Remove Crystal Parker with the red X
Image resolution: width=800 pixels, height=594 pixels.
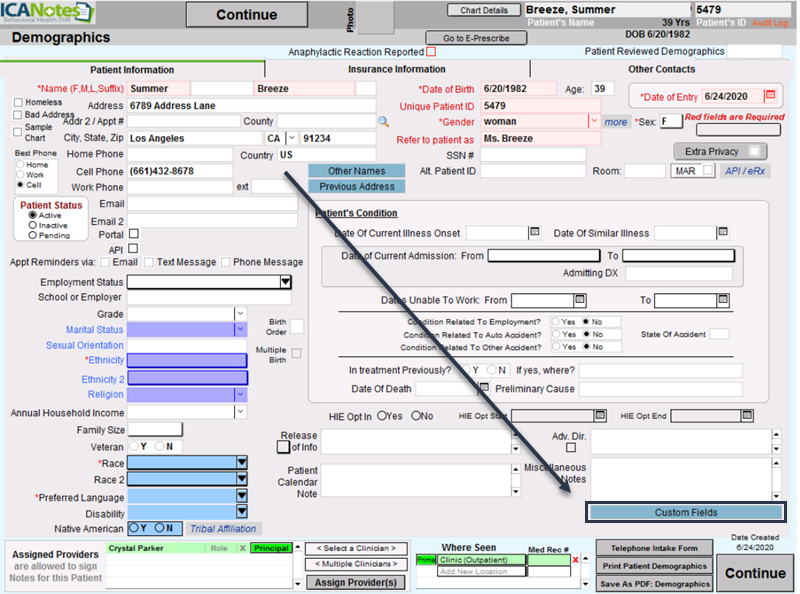[240, 548]
